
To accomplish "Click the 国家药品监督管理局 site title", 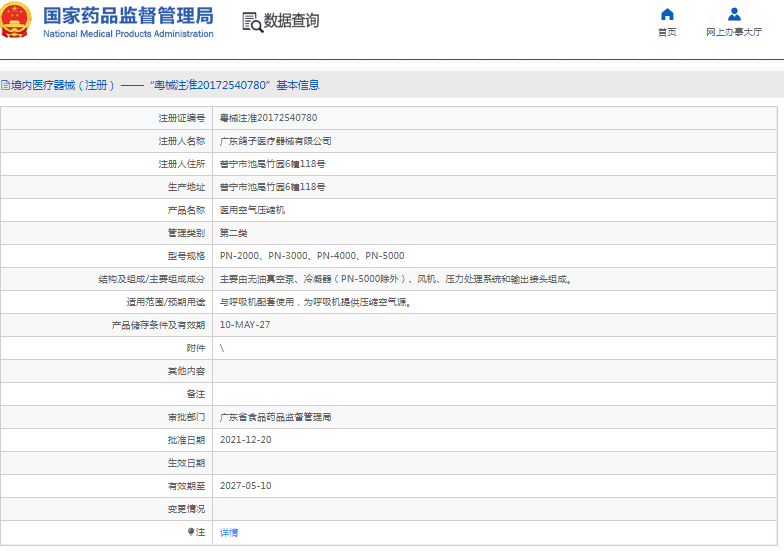I will (x=128, y=15).
